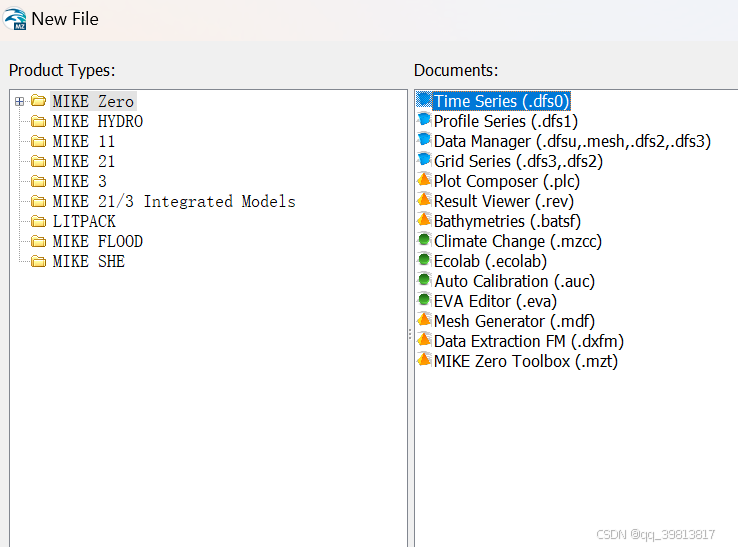Click the Profile Series document icon
The width and height of the screenshot is (738, 547).
pyautogui.click(x=424, y=120)
